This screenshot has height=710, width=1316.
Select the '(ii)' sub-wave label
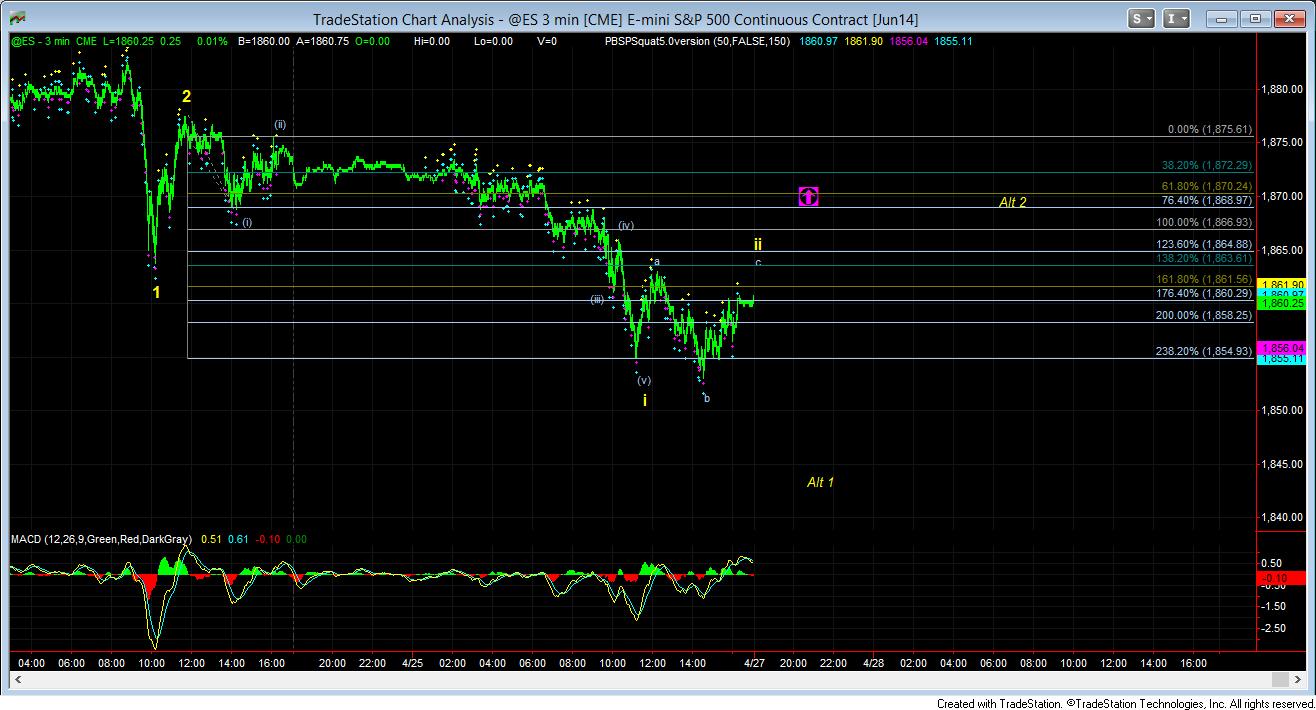pyautogui.click(x=281, y=125)
